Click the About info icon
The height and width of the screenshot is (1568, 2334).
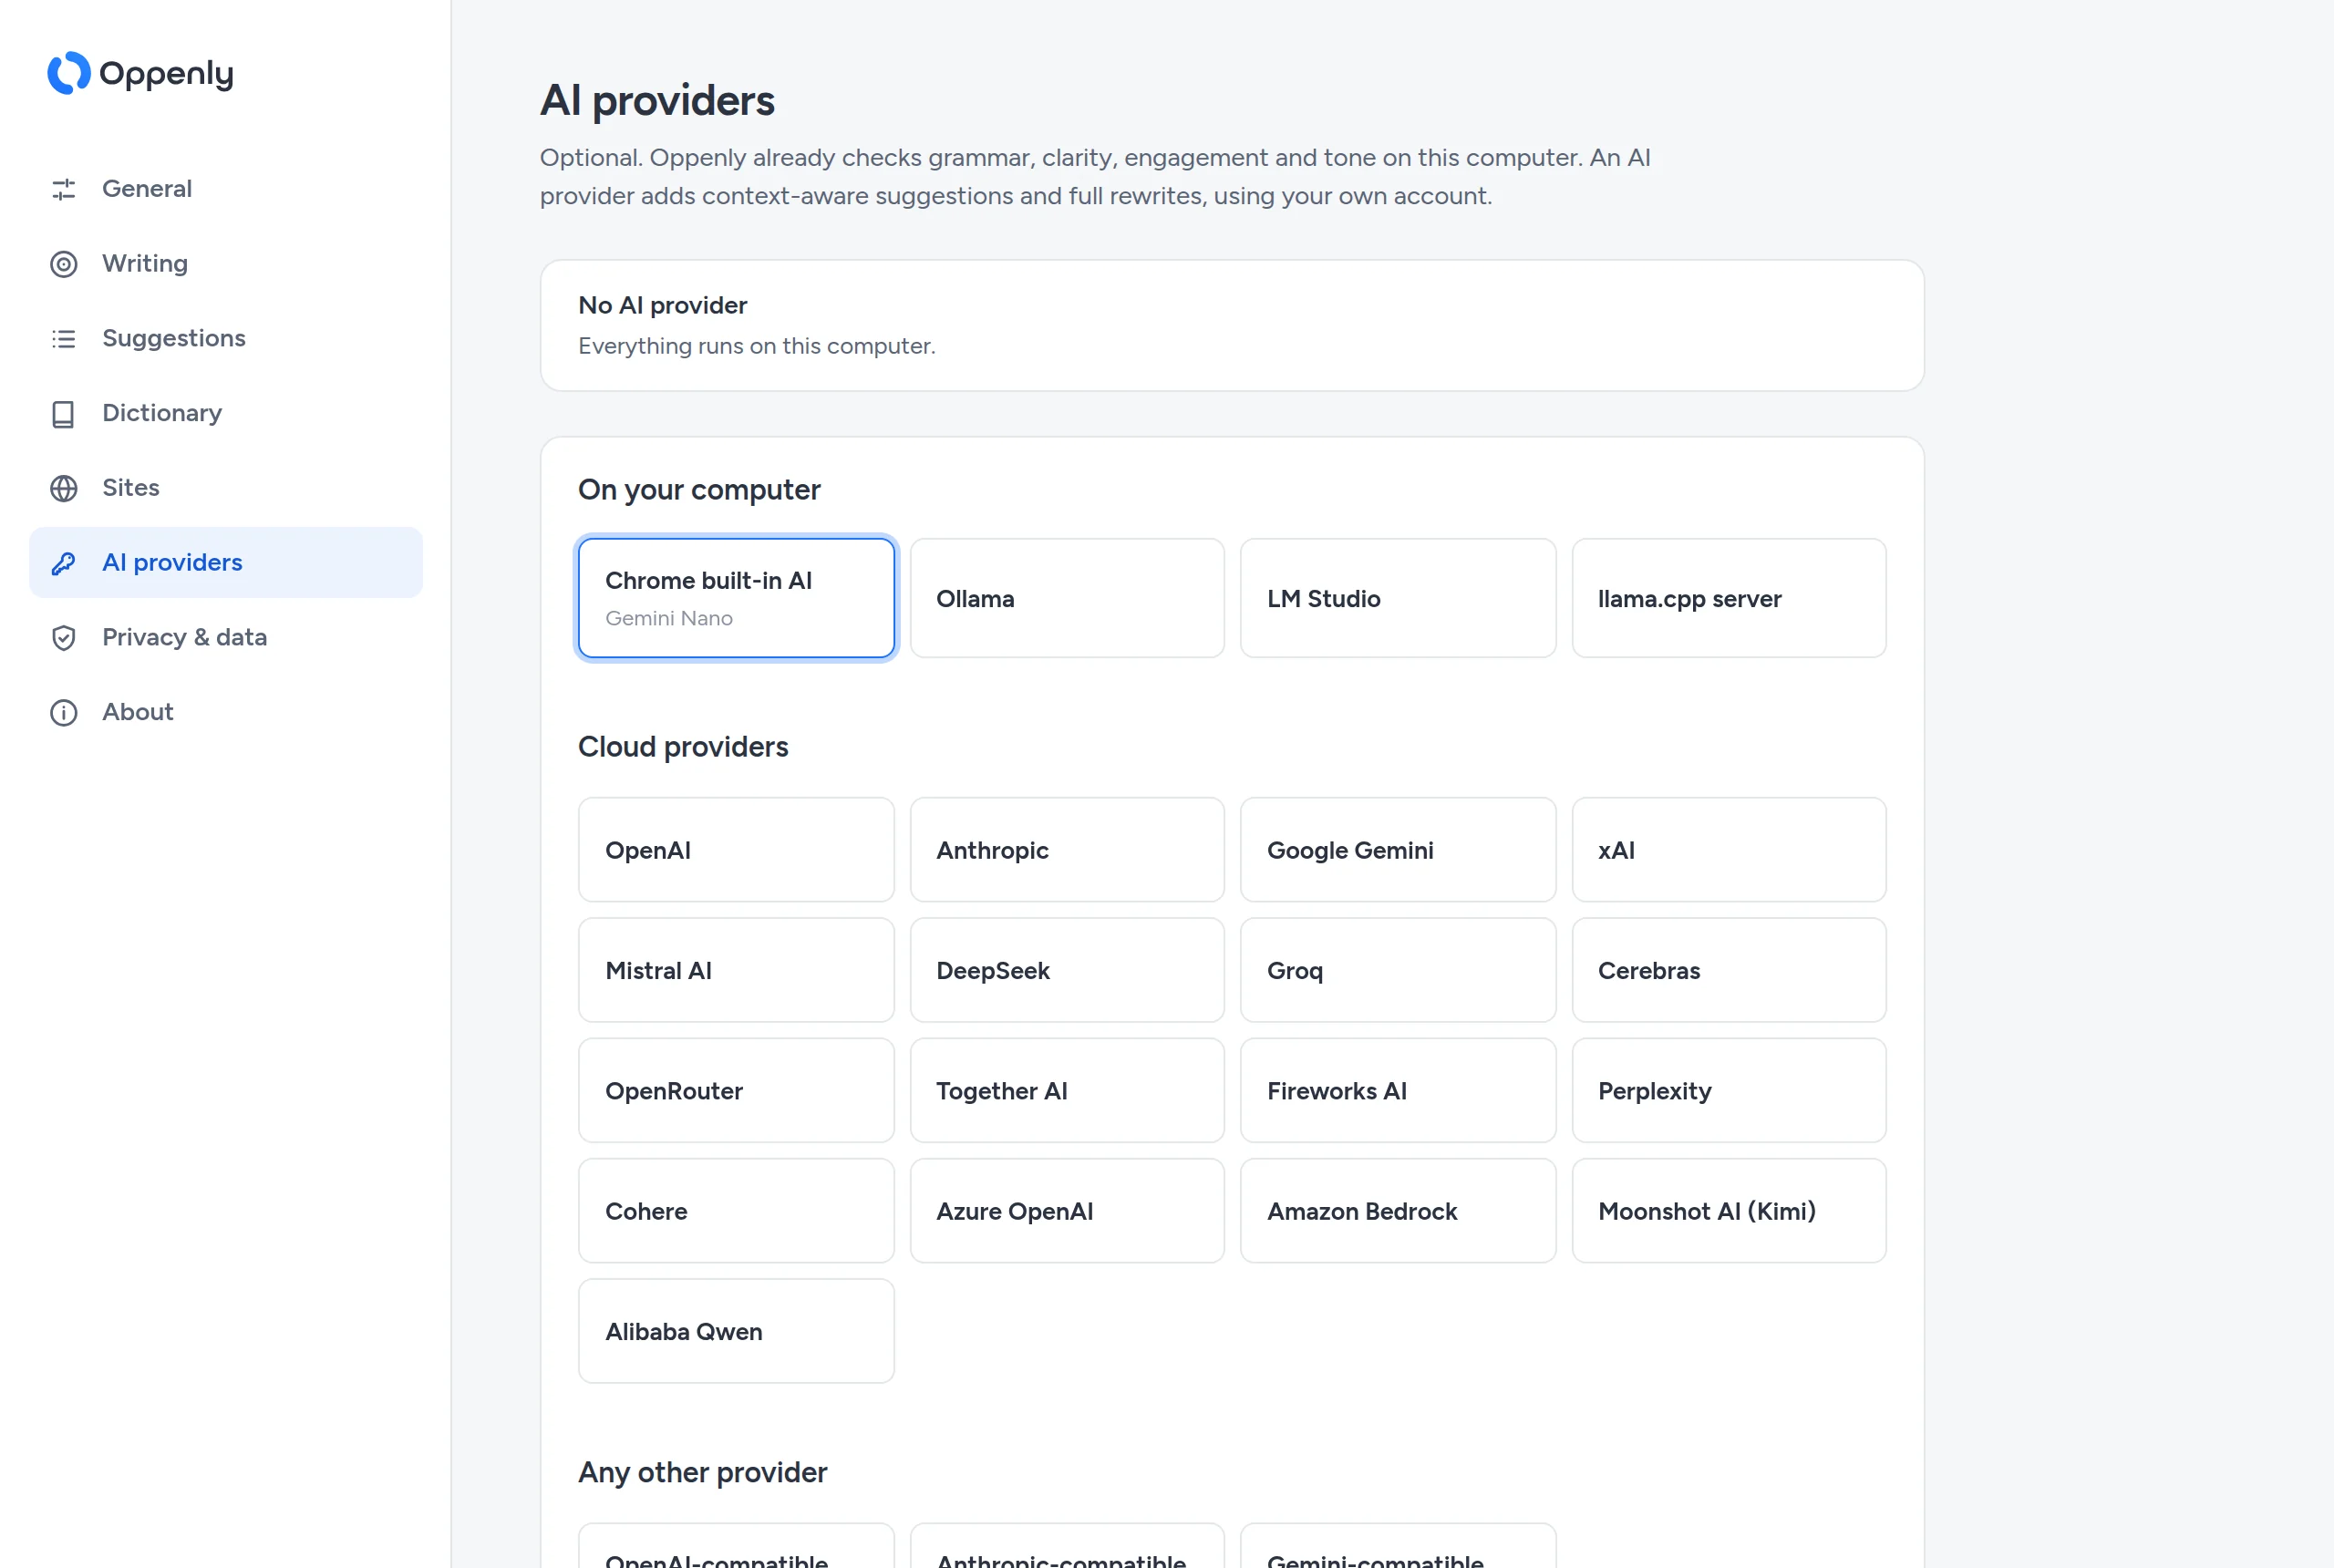tap(64, 713)
